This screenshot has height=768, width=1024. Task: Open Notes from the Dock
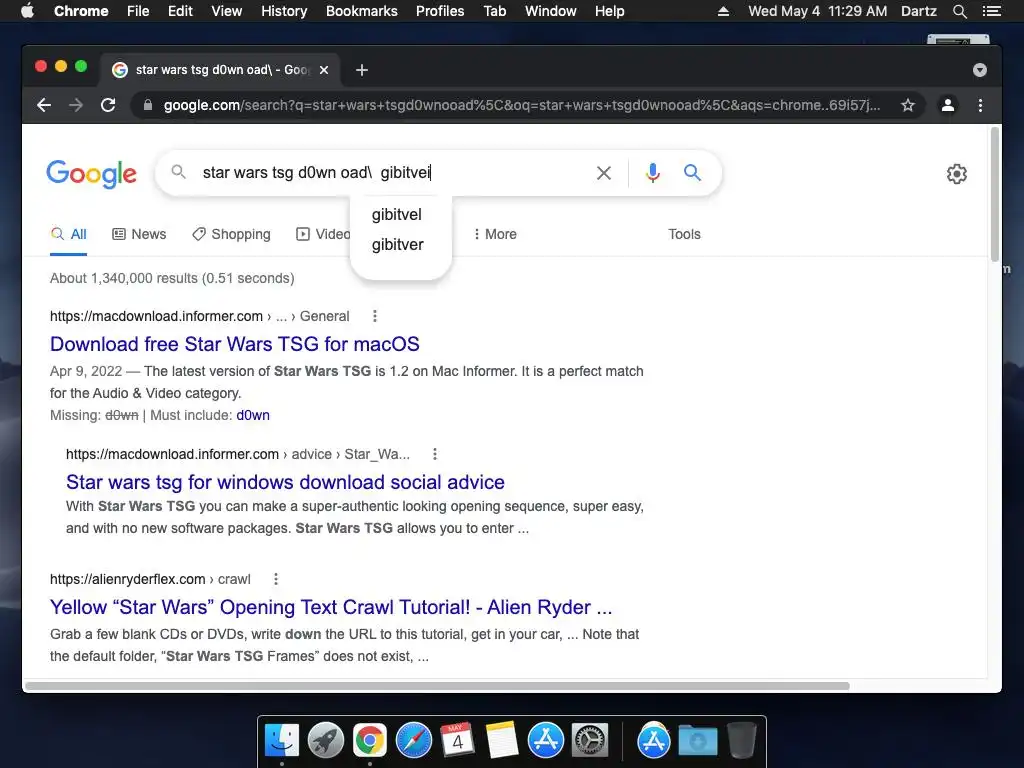coord(502,741)
